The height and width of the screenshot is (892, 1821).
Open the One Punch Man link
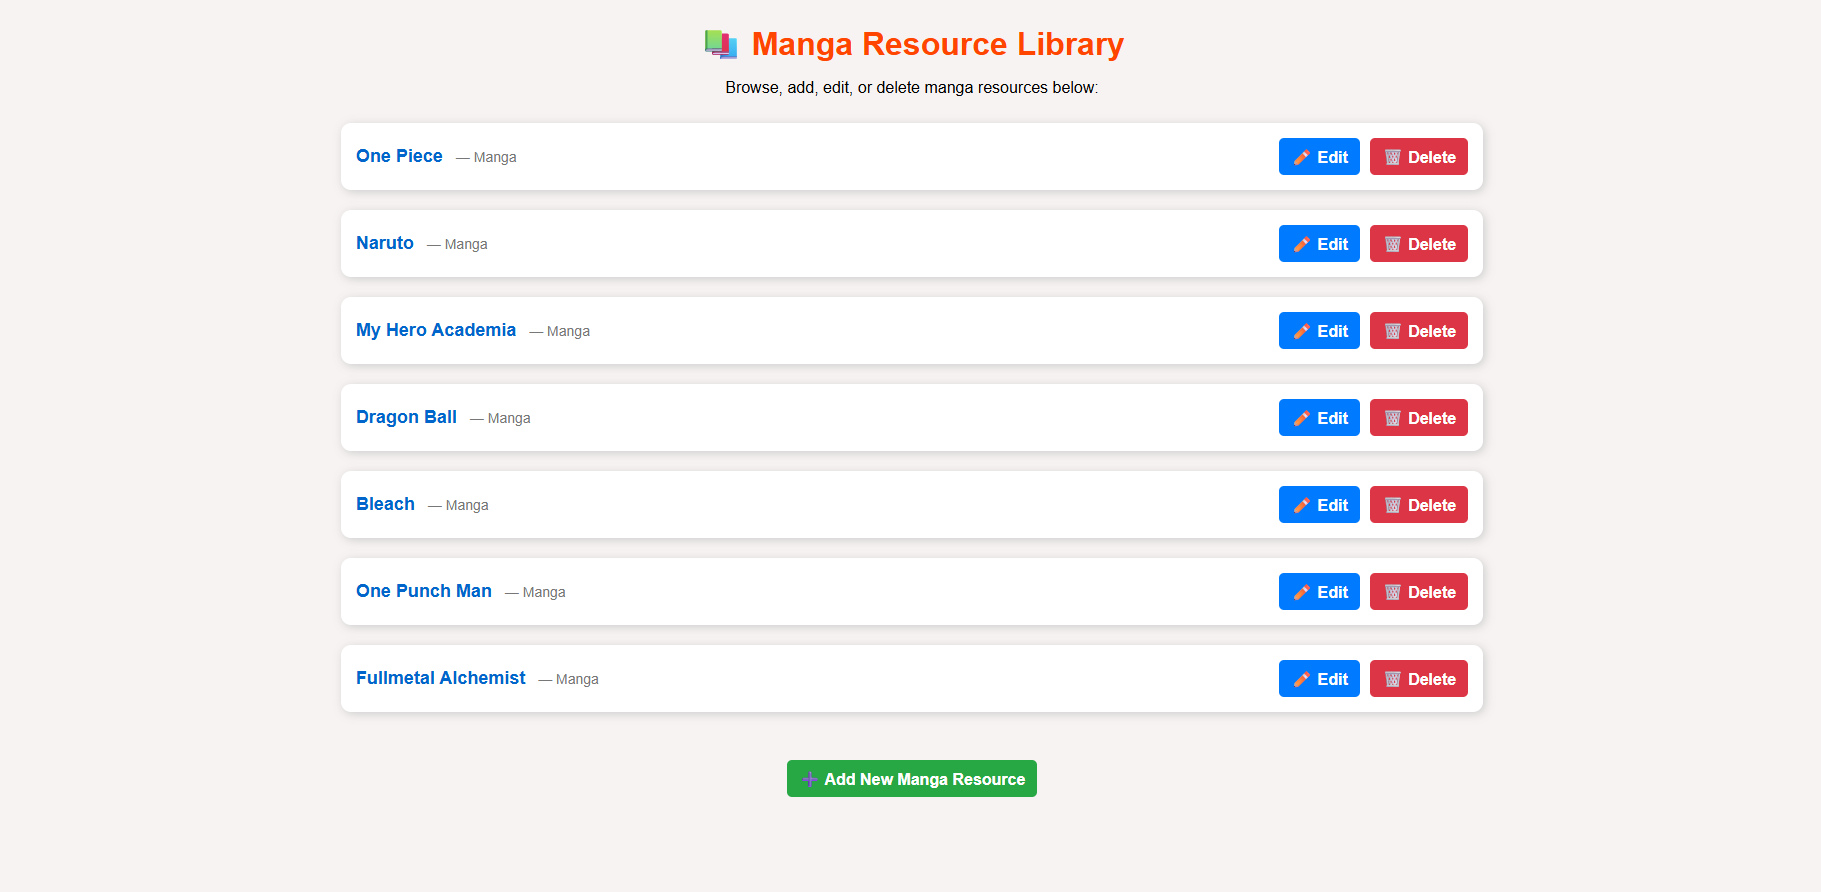424,591
